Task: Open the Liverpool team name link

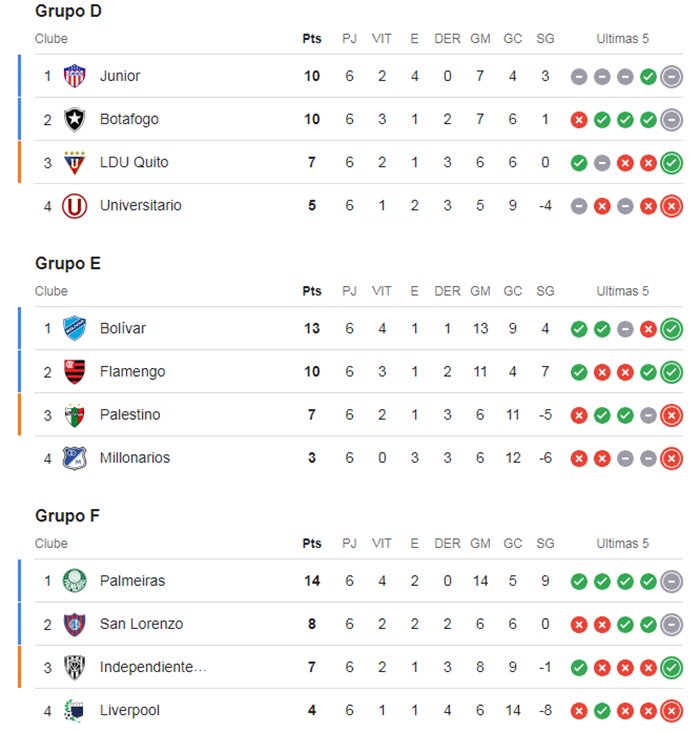Action: point(129,711)
